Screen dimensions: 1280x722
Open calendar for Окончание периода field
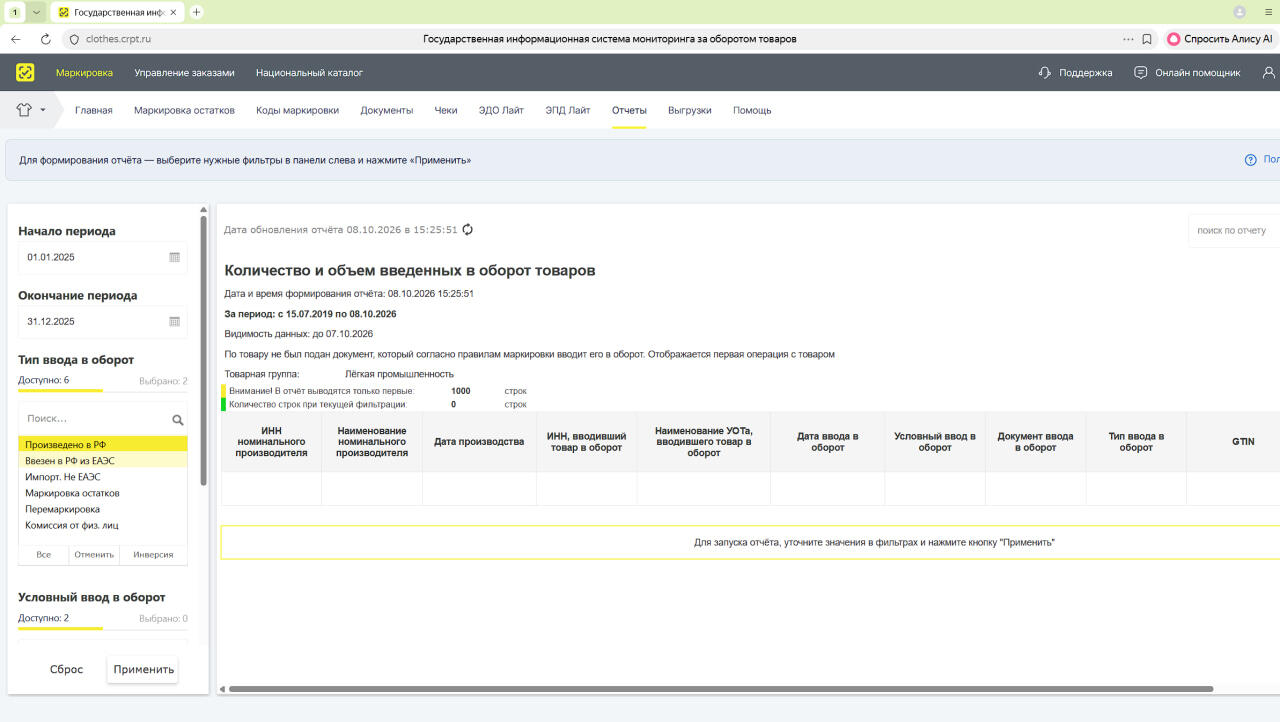pos(175,321)
